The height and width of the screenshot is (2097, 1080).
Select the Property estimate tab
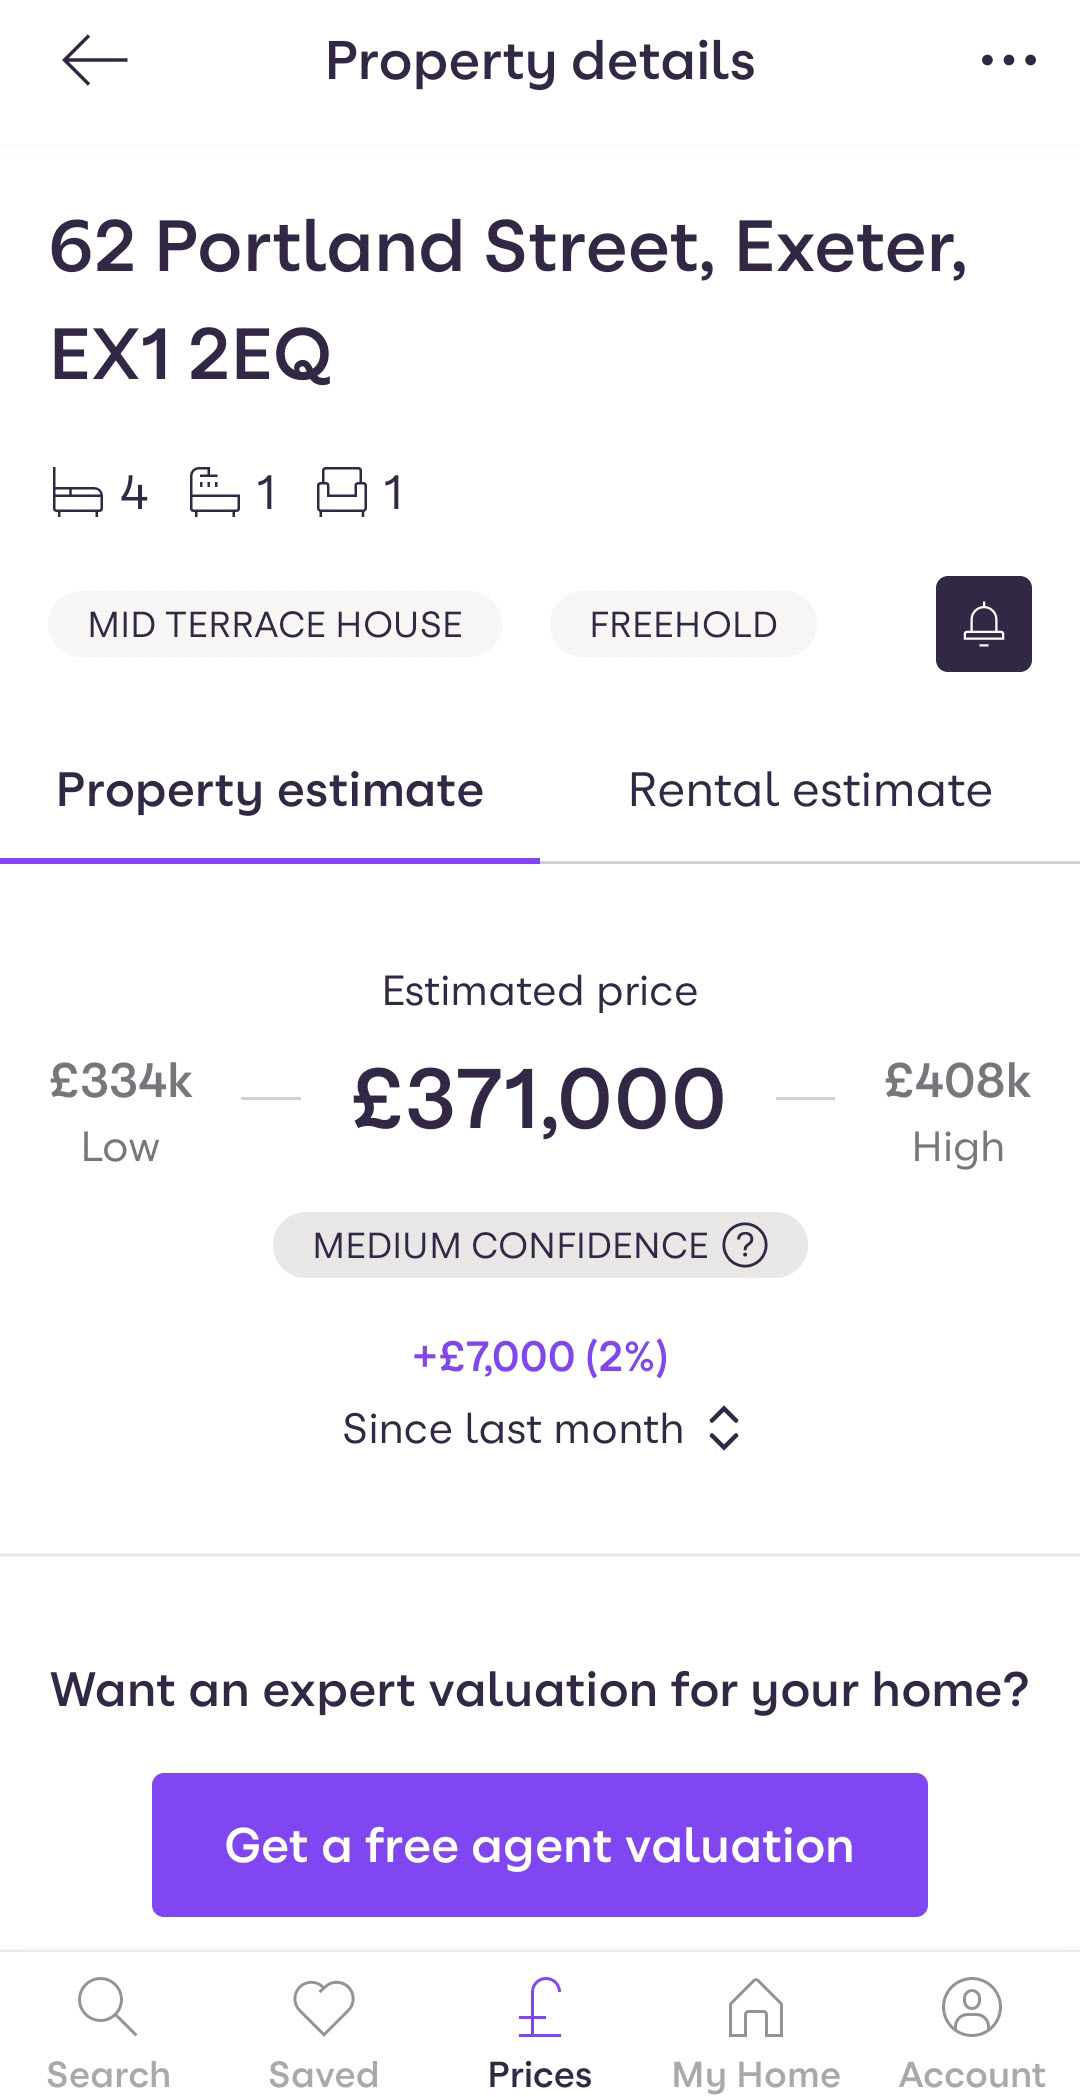(x=270, y=791)
